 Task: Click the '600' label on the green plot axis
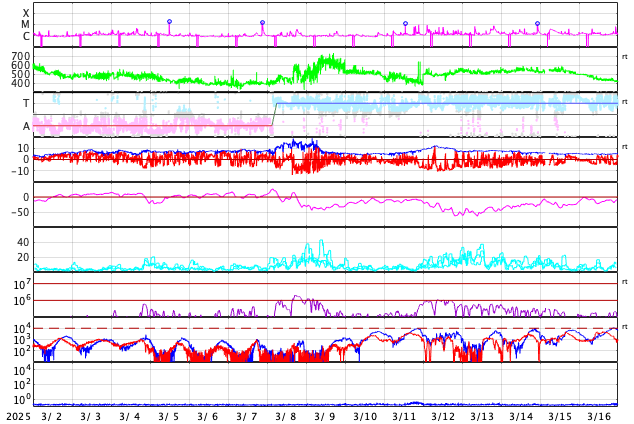[x=21, y=65]
